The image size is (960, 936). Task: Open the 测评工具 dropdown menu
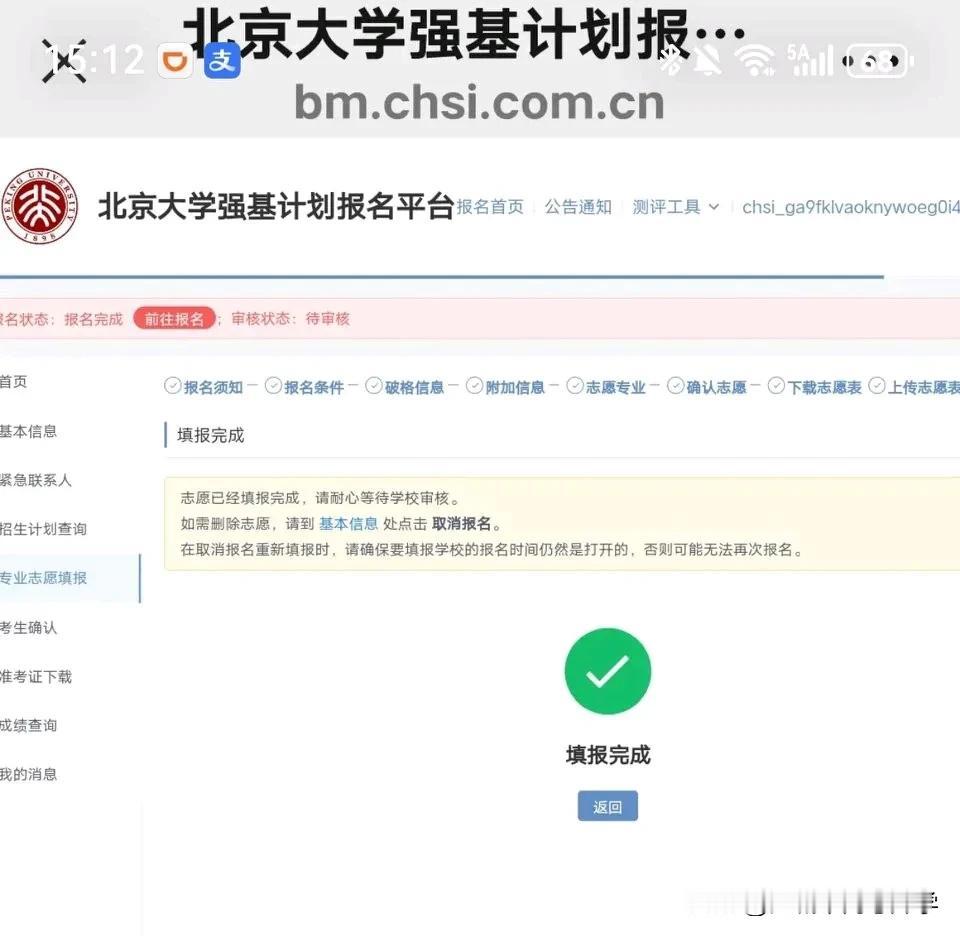point(676,208)
